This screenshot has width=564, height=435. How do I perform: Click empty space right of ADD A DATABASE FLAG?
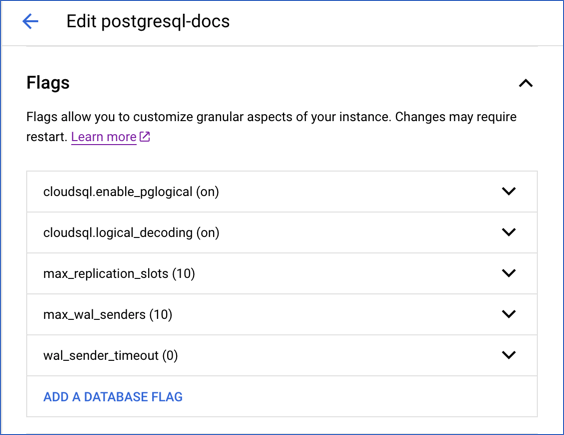(x=360, y=397)
